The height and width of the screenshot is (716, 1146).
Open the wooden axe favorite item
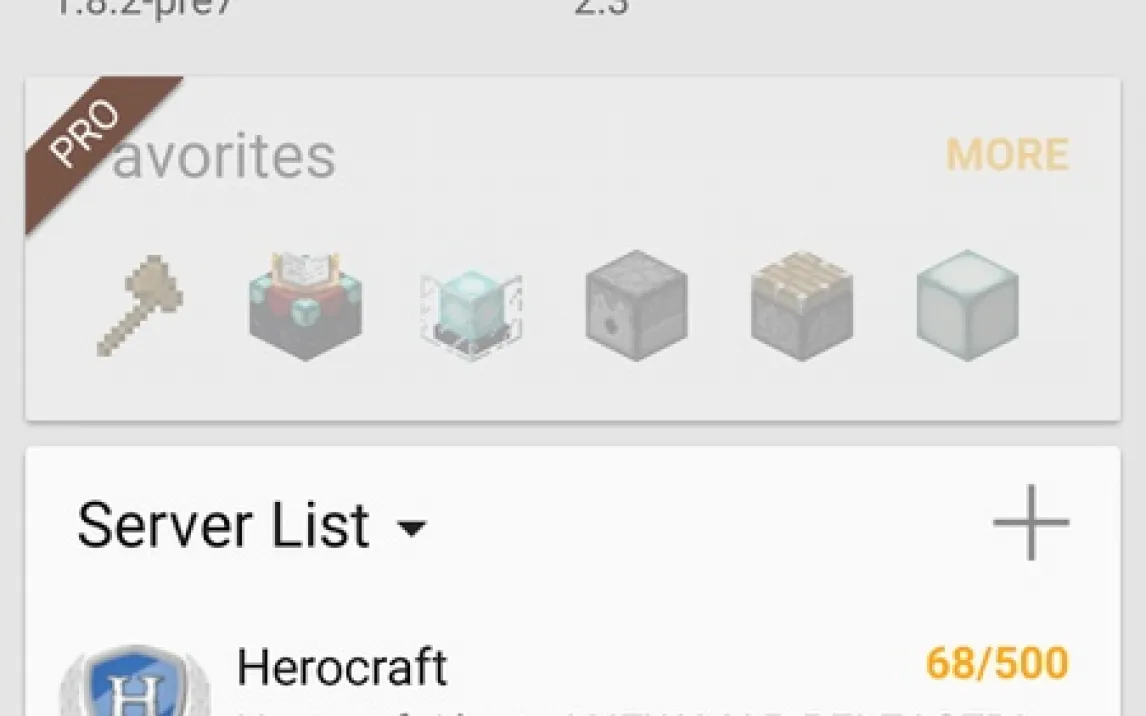pyautogui.click(x=140, y=305)
